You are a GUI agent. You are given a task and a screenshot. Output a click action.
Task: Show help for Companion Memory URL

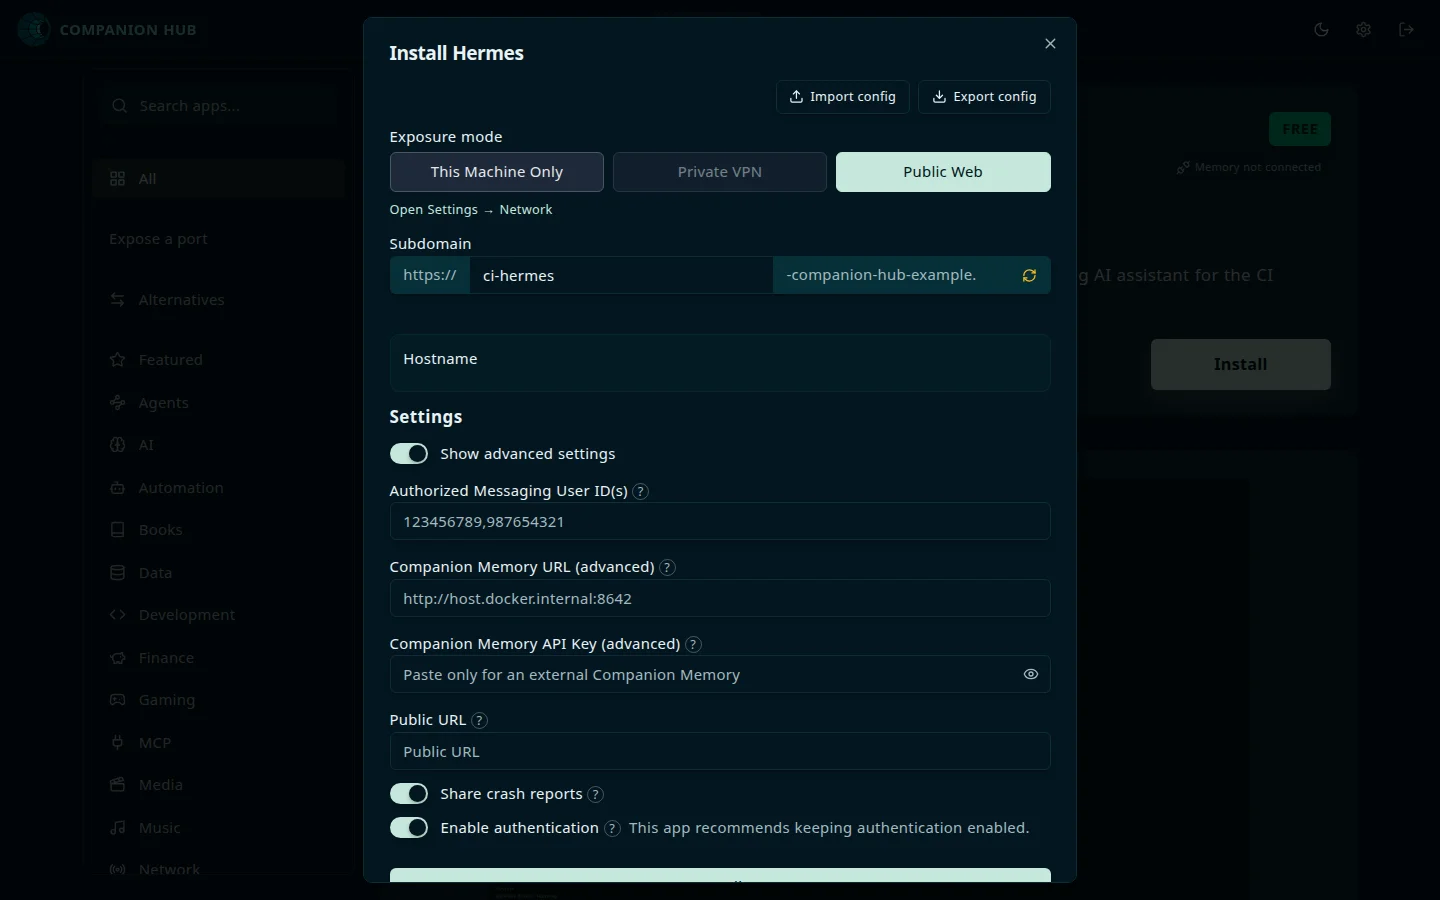(x=668, y=568)
